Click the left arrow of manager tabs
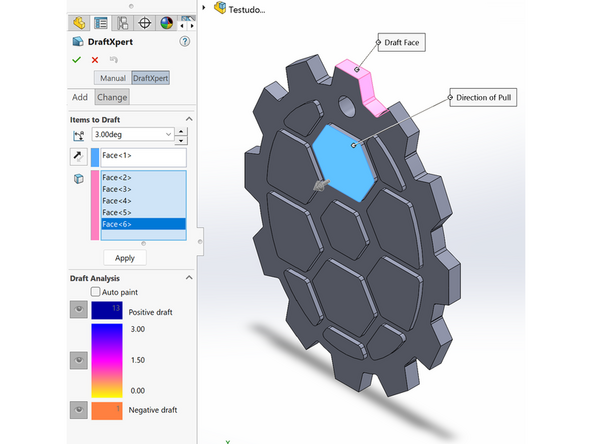The image size is (592, 444). coord(182,26)
